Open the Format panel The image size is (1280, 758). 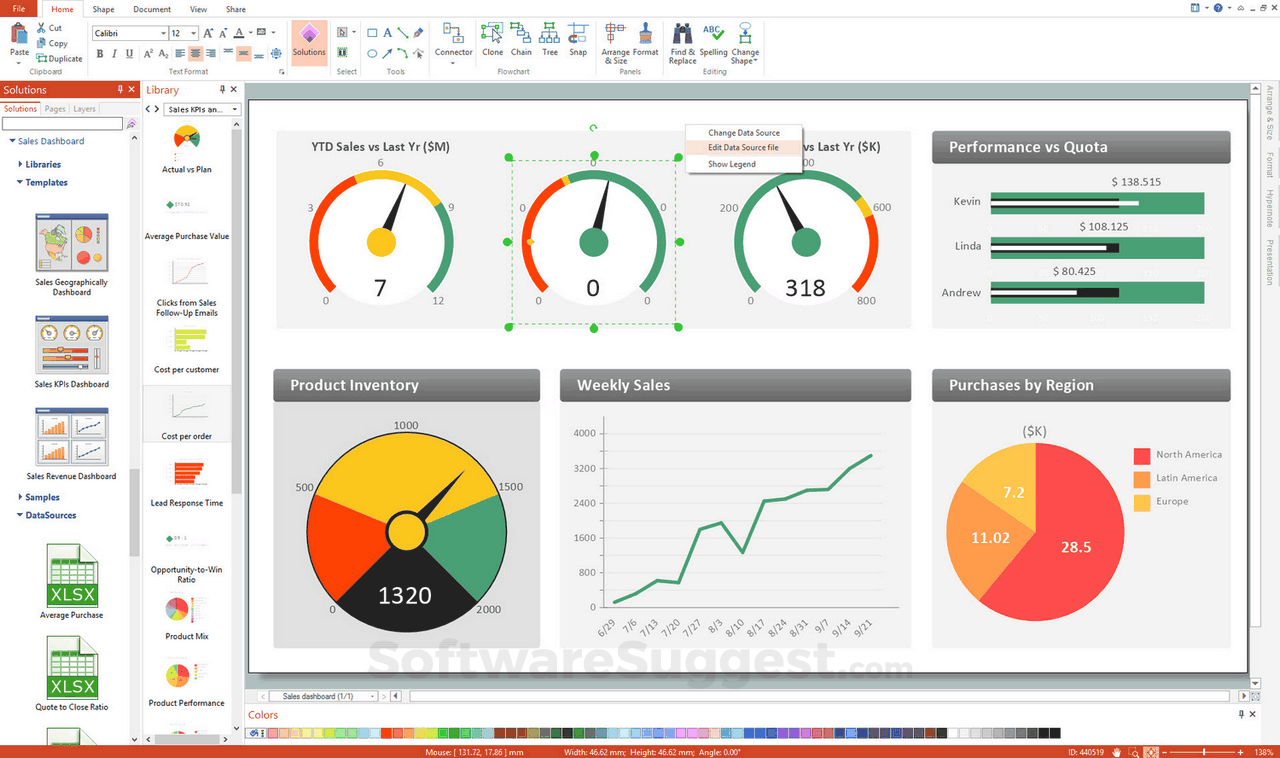click(x=645, y=41)
